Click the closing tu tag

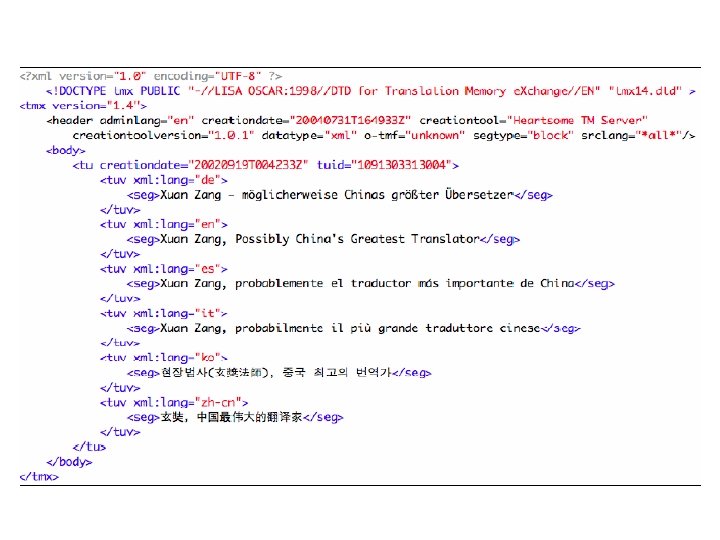coord(89,446)
